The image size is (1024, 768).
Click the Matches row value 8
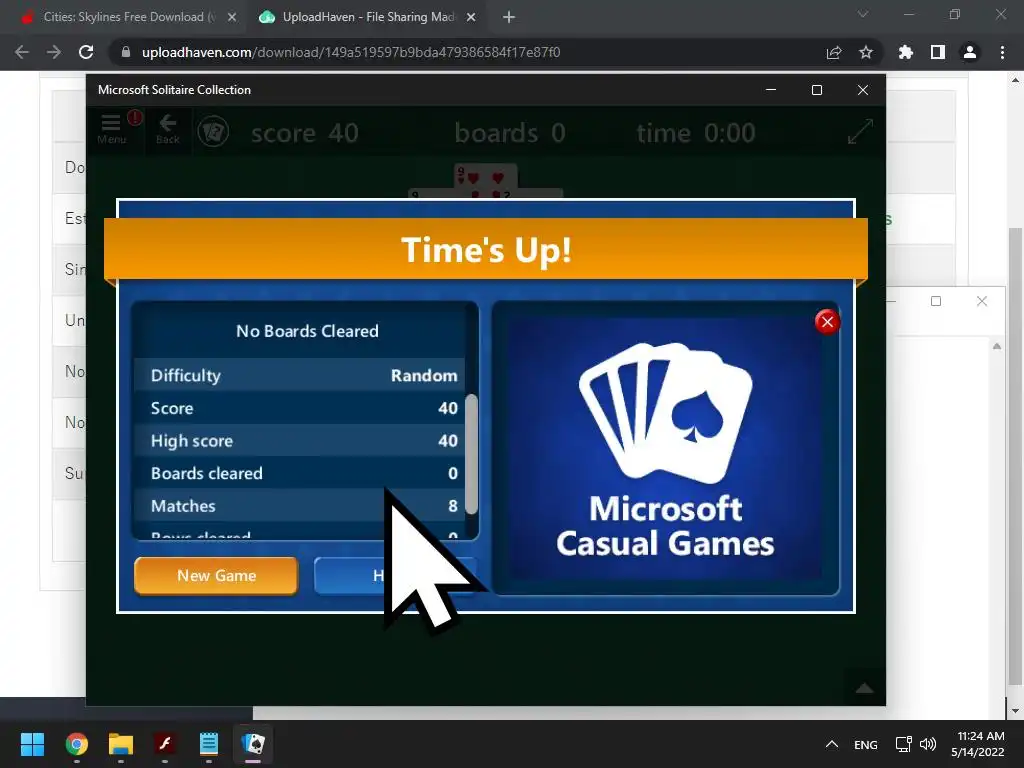coord(453,506)
